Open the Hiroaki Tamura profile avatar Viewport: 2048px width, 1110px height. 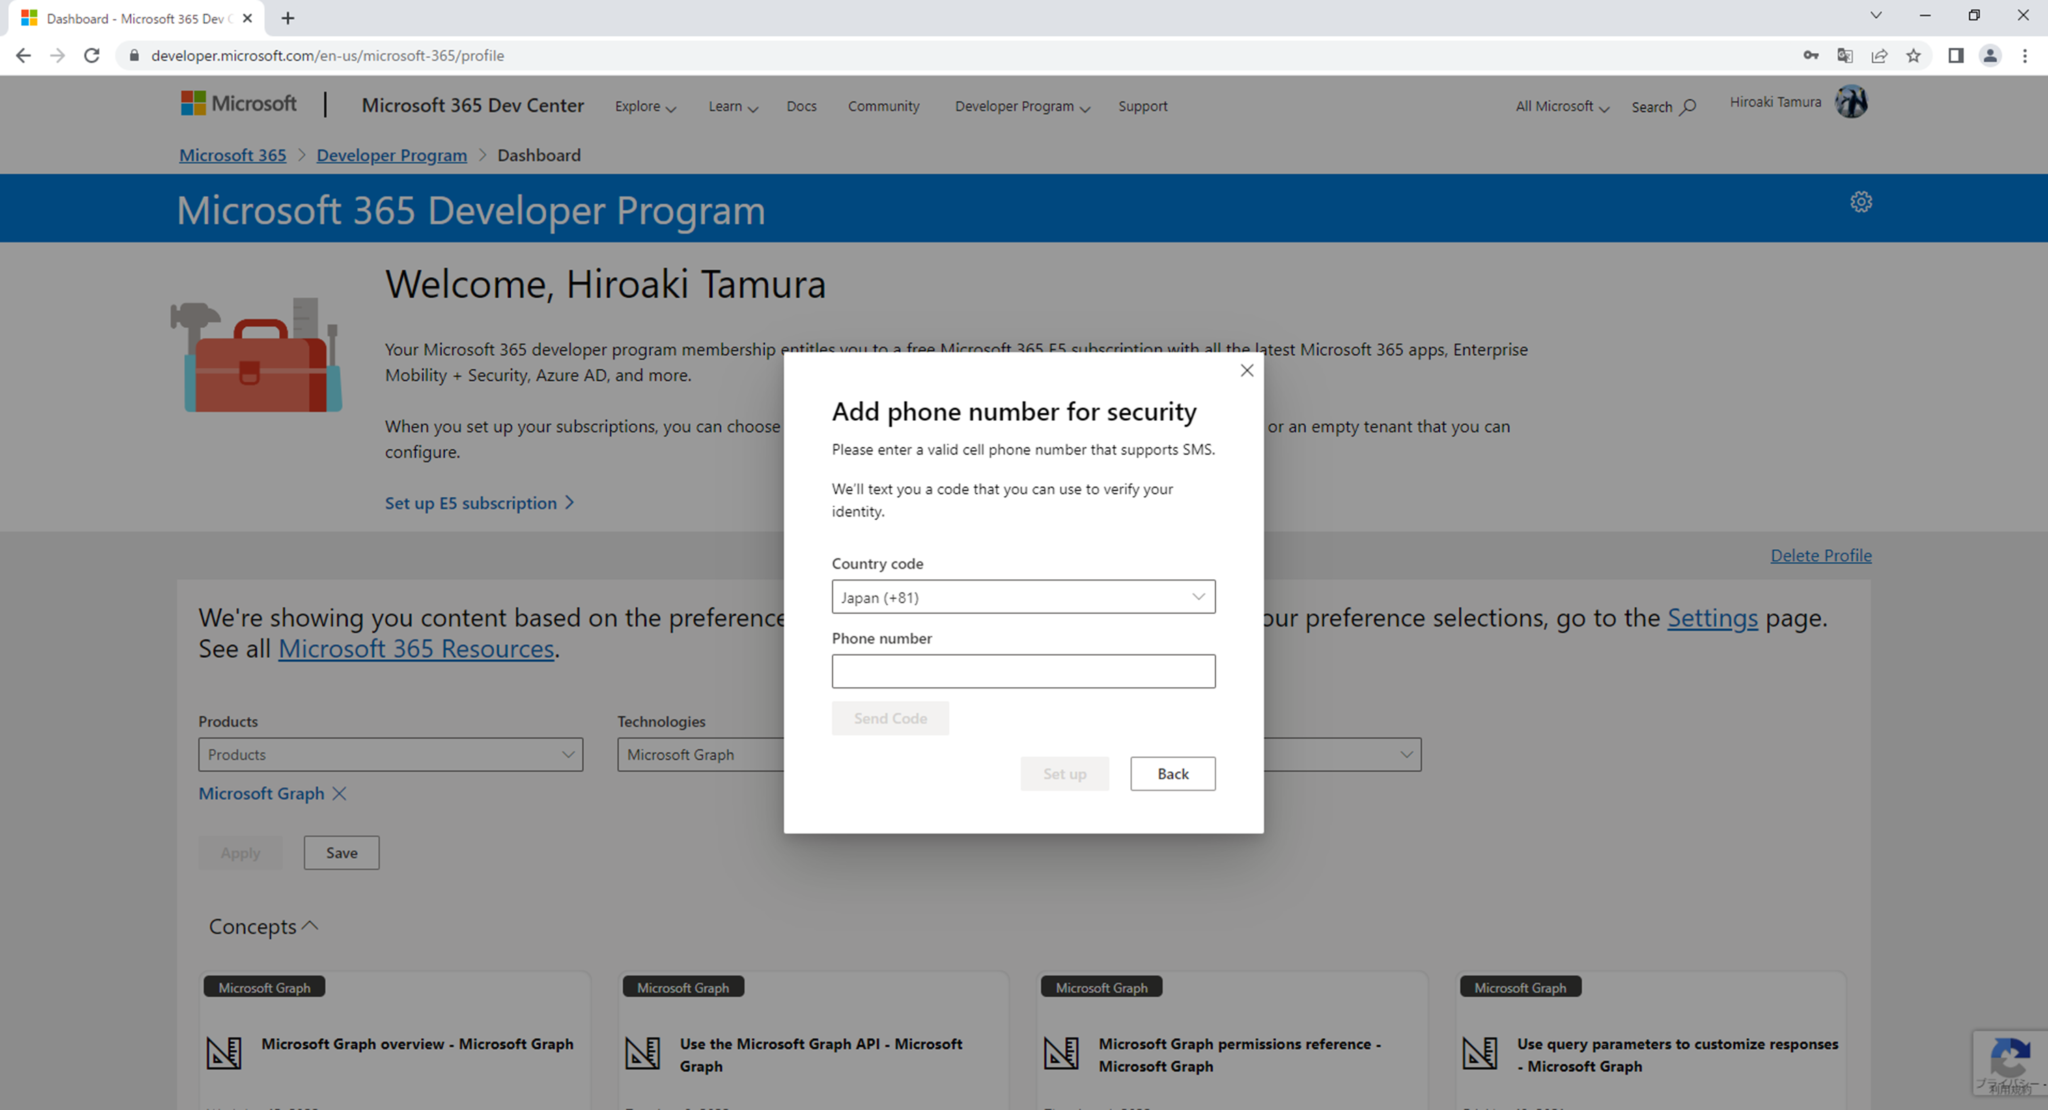tap(1851, 102)
